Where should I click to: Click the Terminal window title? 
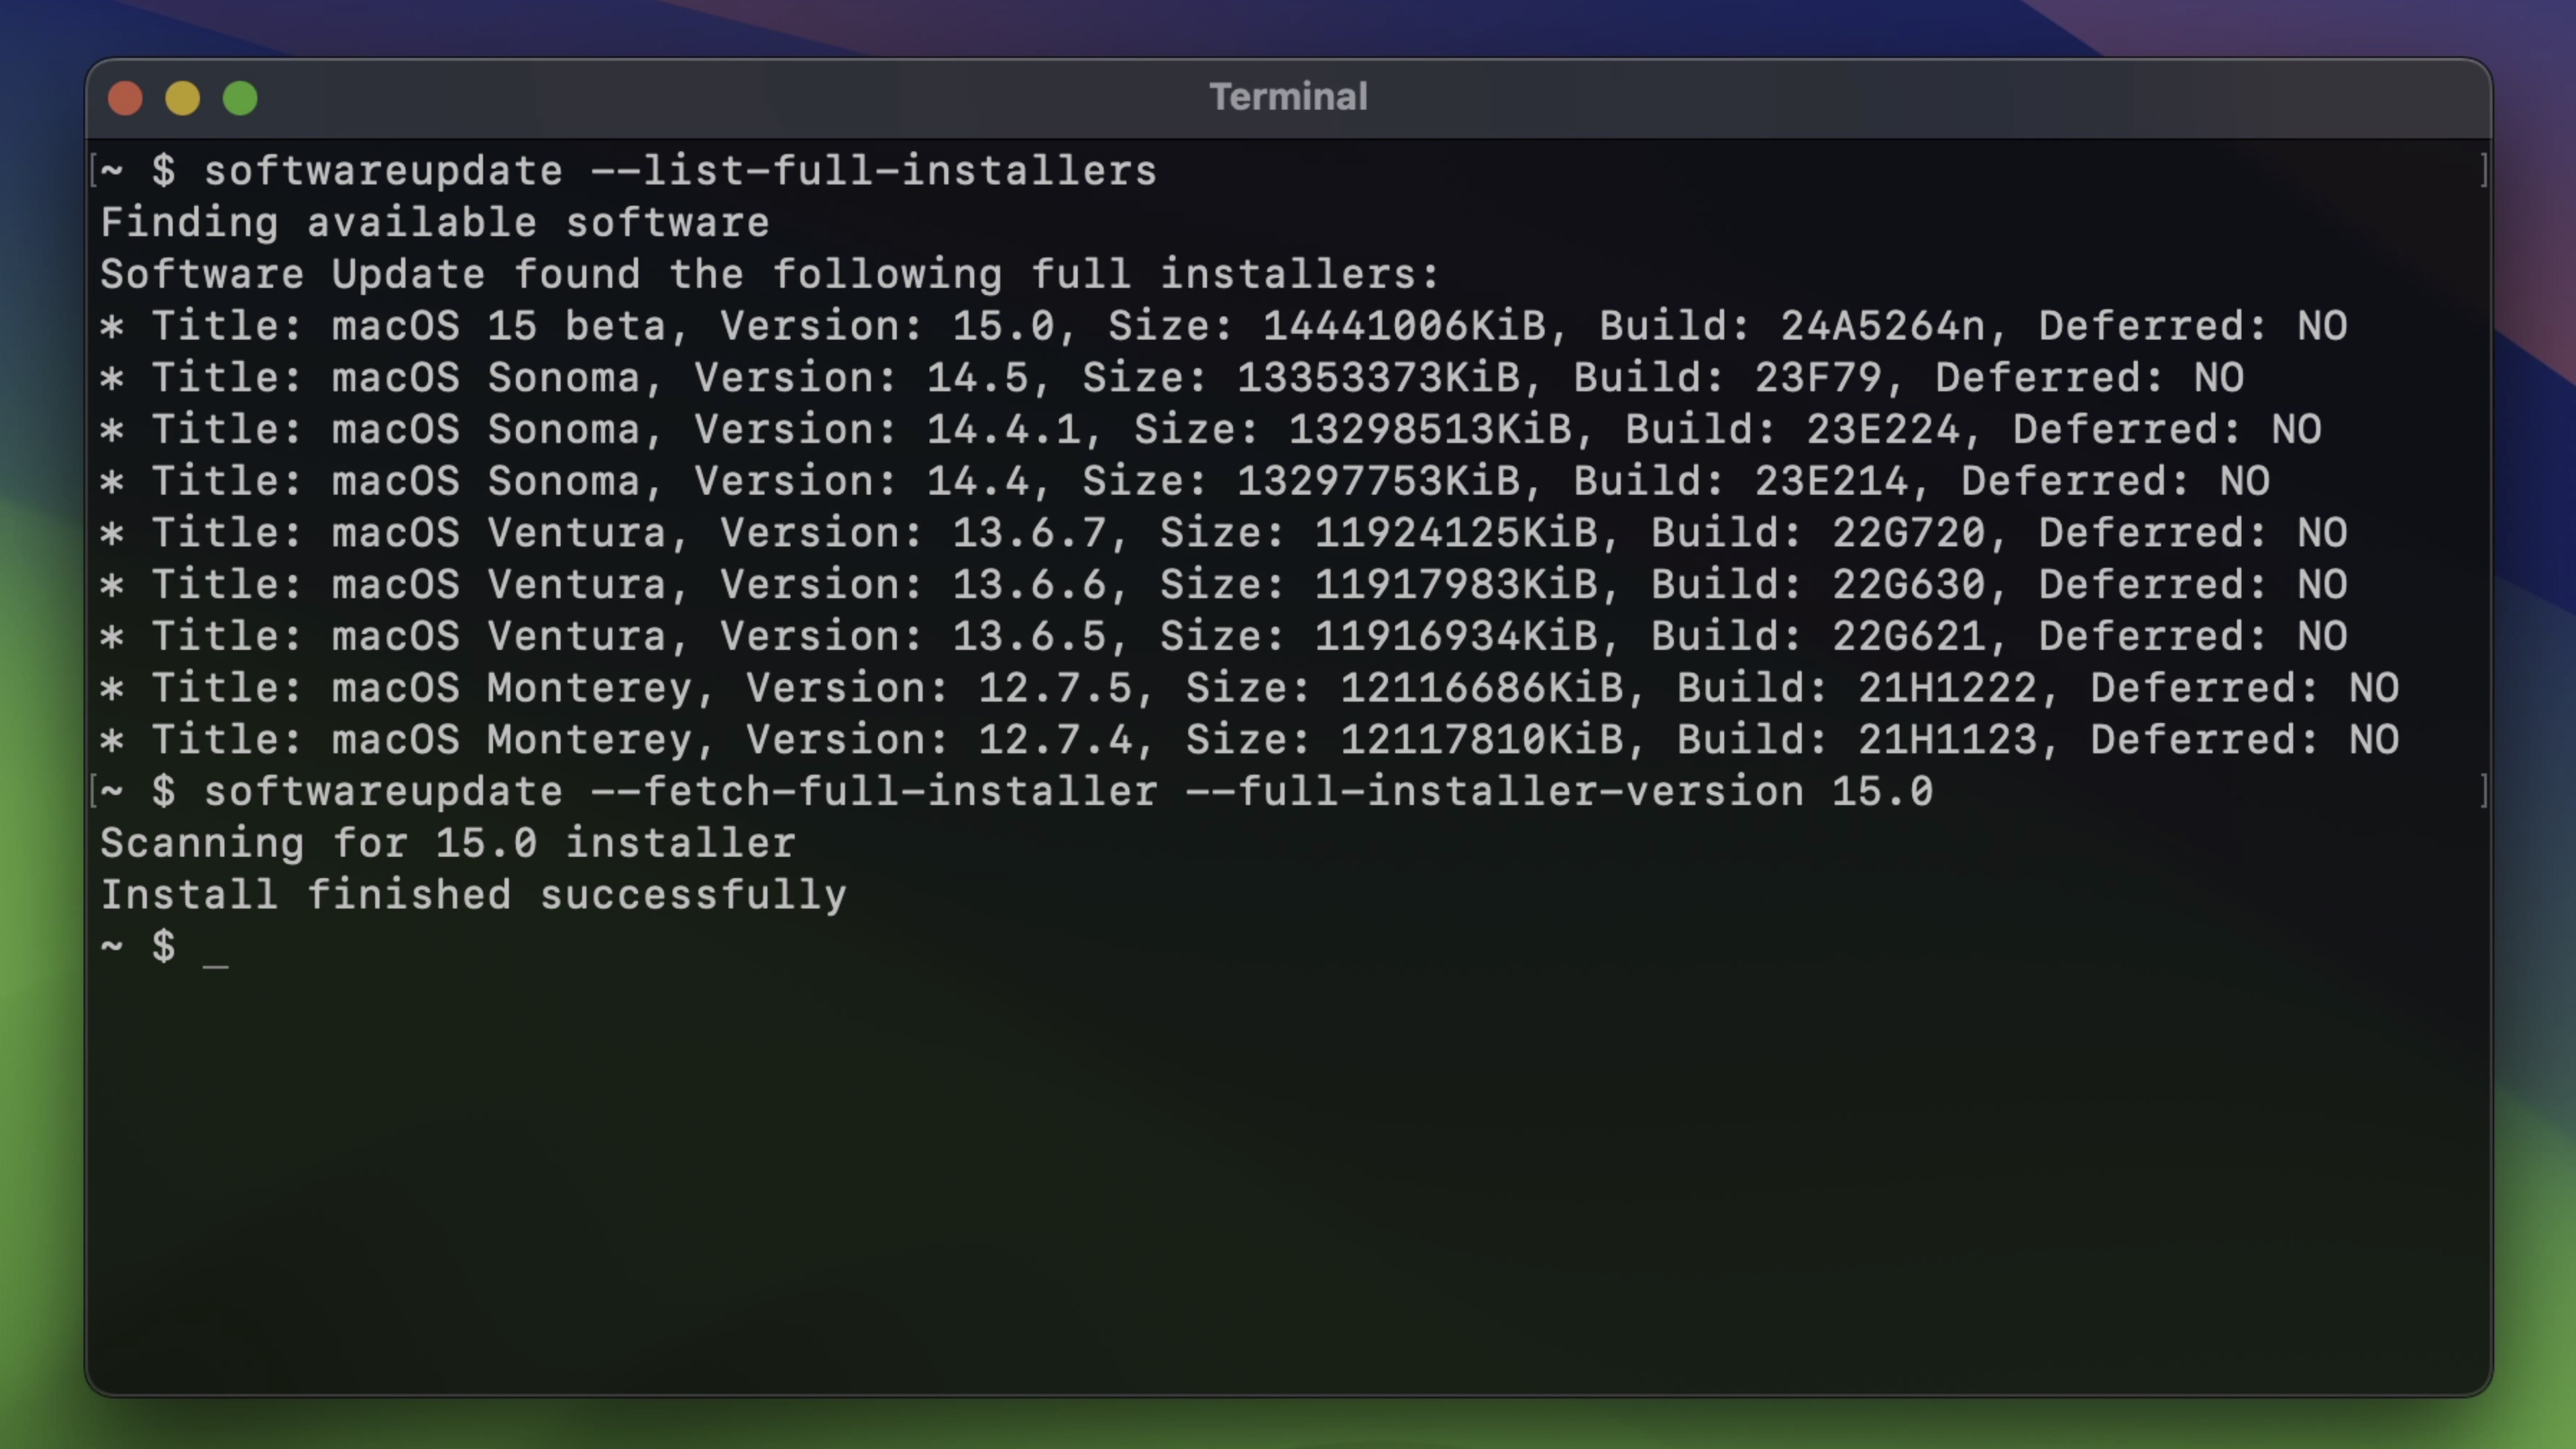pos(1288,96)
